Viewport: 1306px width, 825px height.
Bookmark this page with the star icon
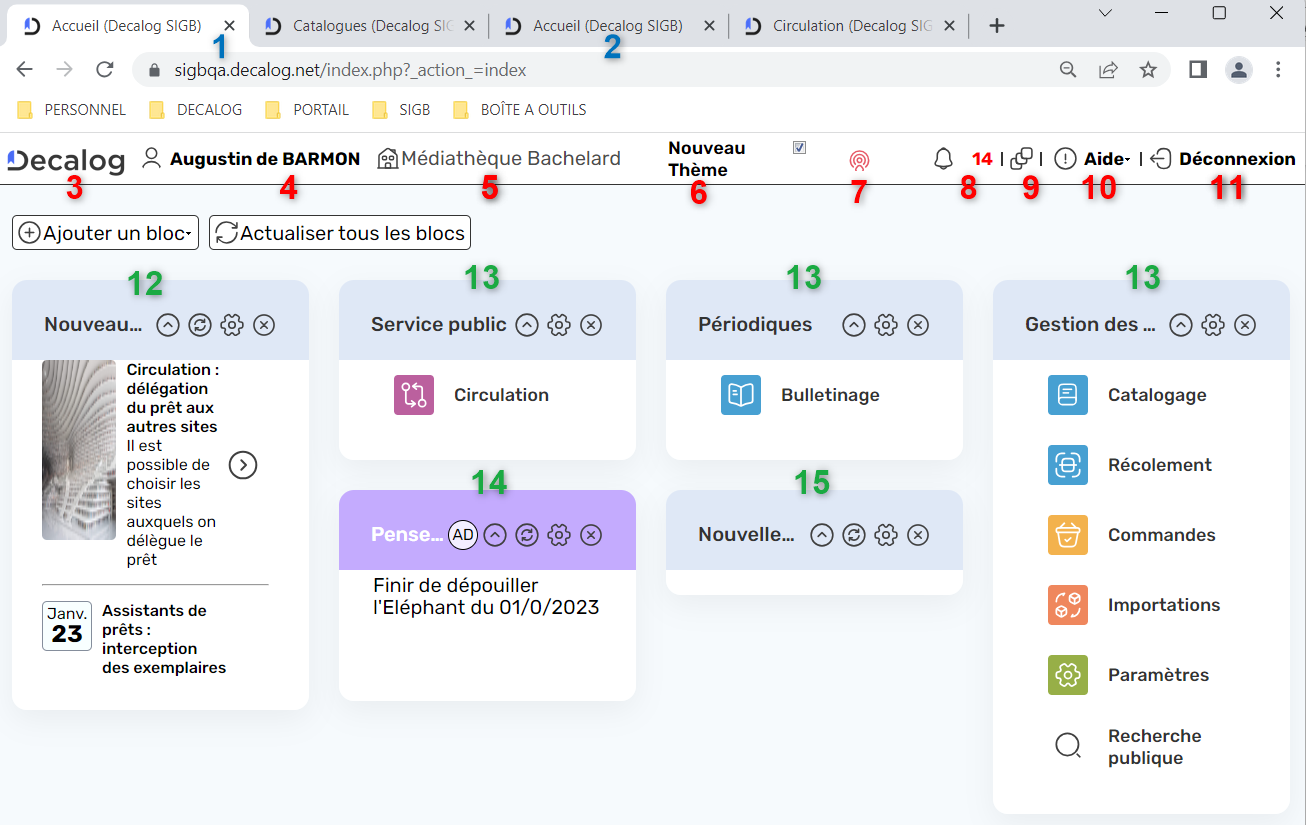[x=1148, y=70]
